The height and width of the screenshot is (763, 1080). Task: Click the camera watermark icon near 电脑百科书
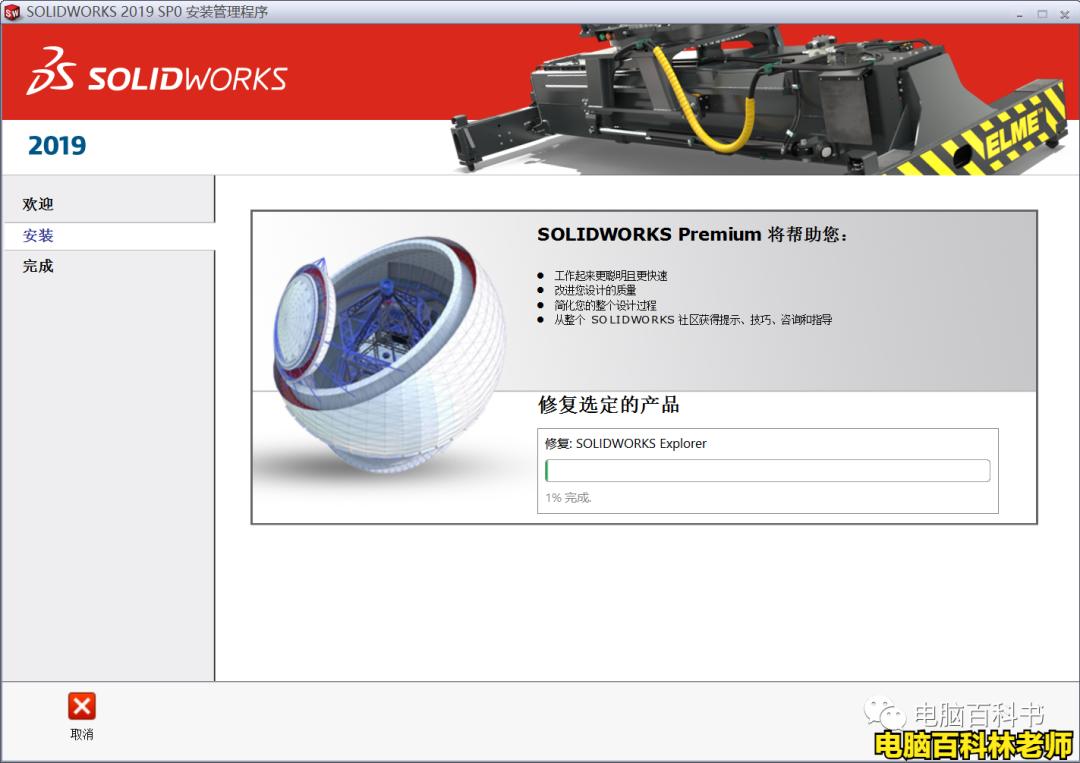click(884, 713)
